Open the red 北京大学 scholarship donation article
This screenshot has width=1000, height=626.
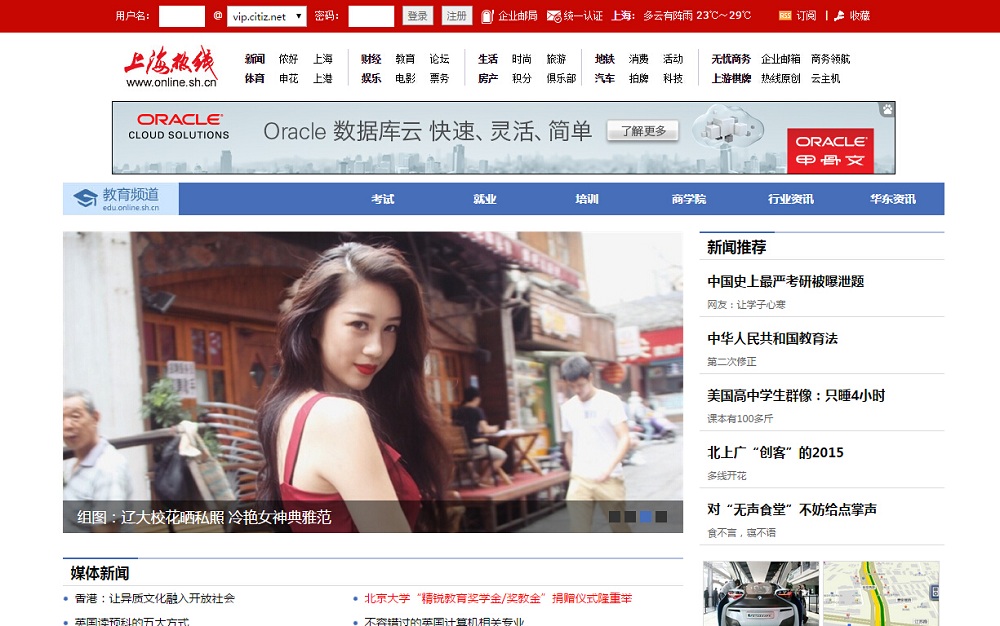tap(498, 599)
